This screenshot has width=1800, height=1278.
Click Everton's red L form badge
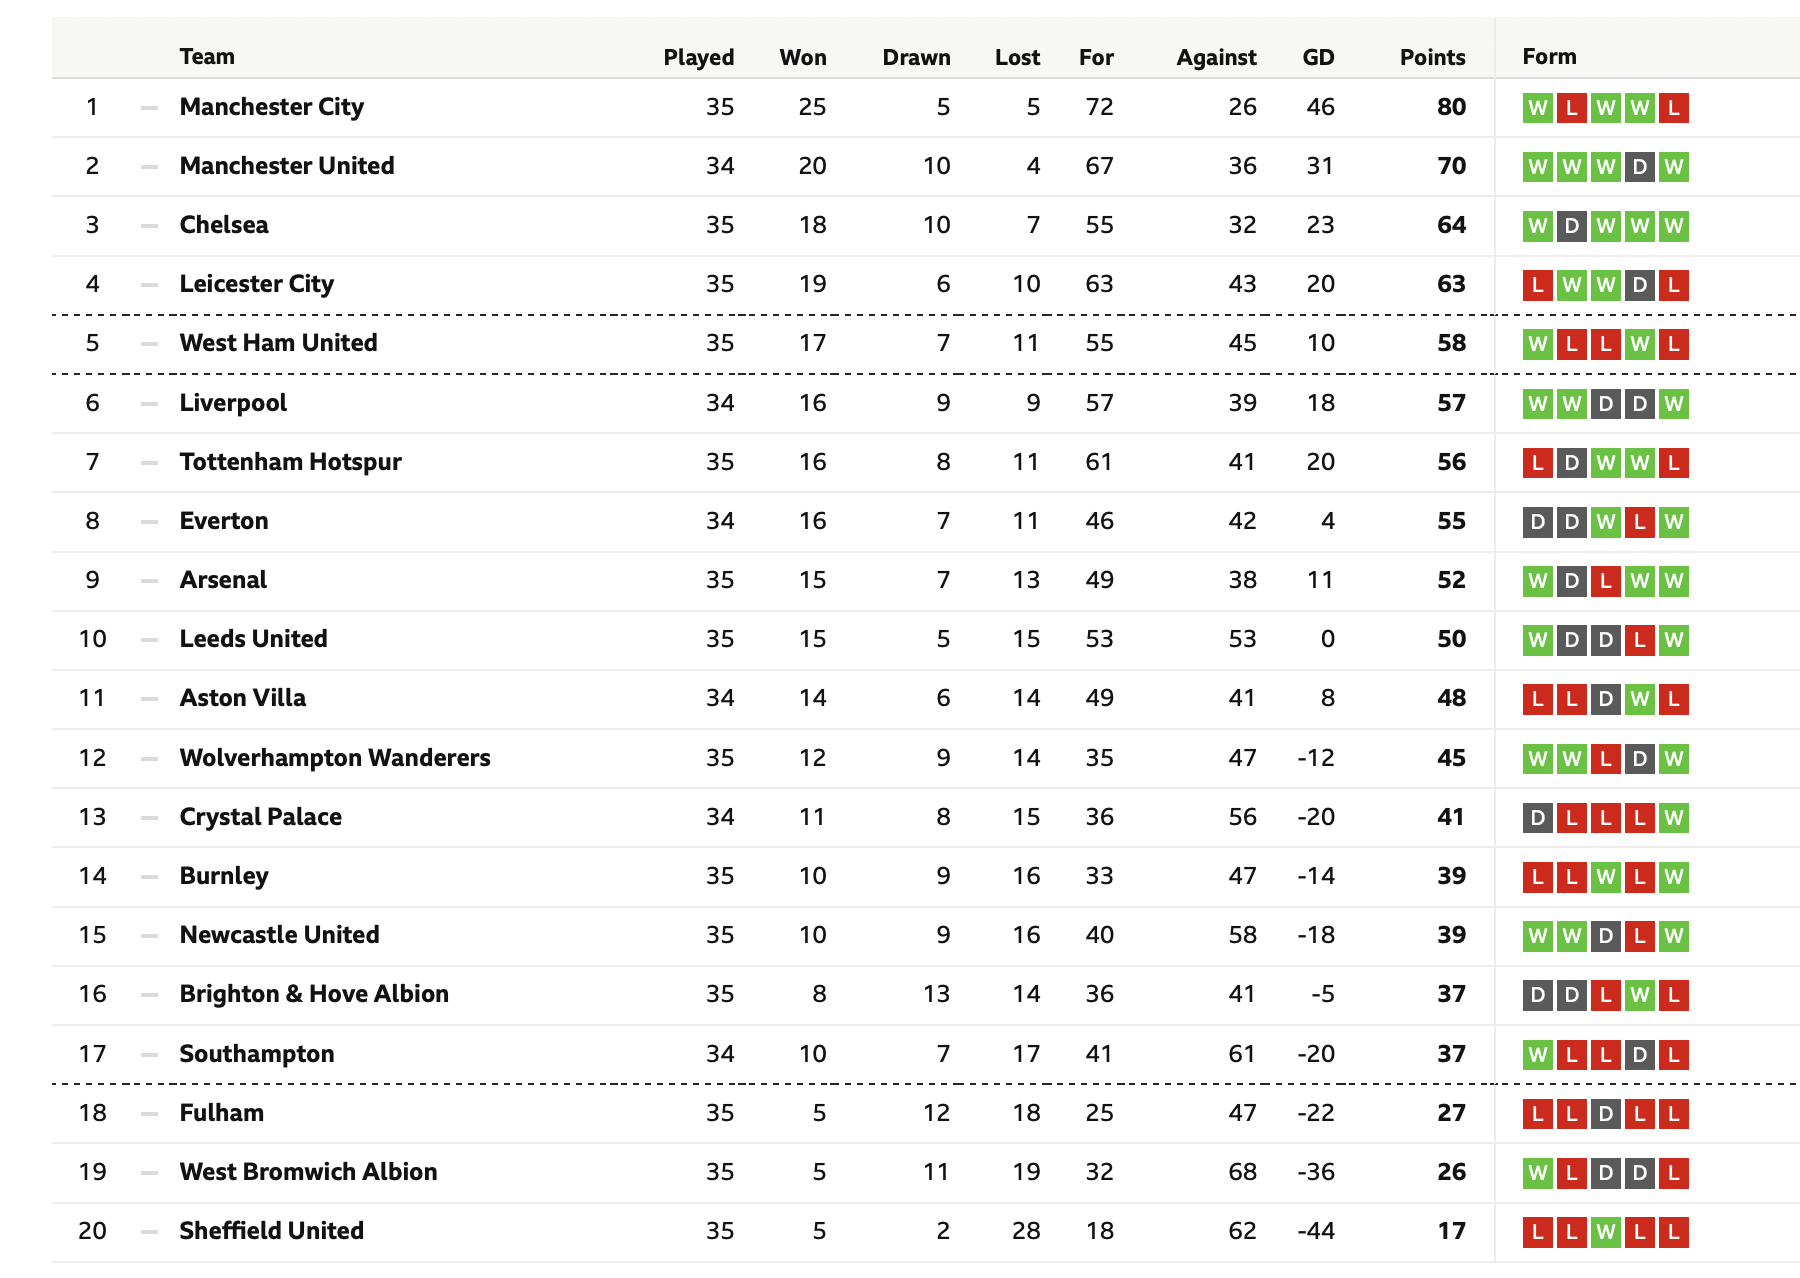[1639, 522]
